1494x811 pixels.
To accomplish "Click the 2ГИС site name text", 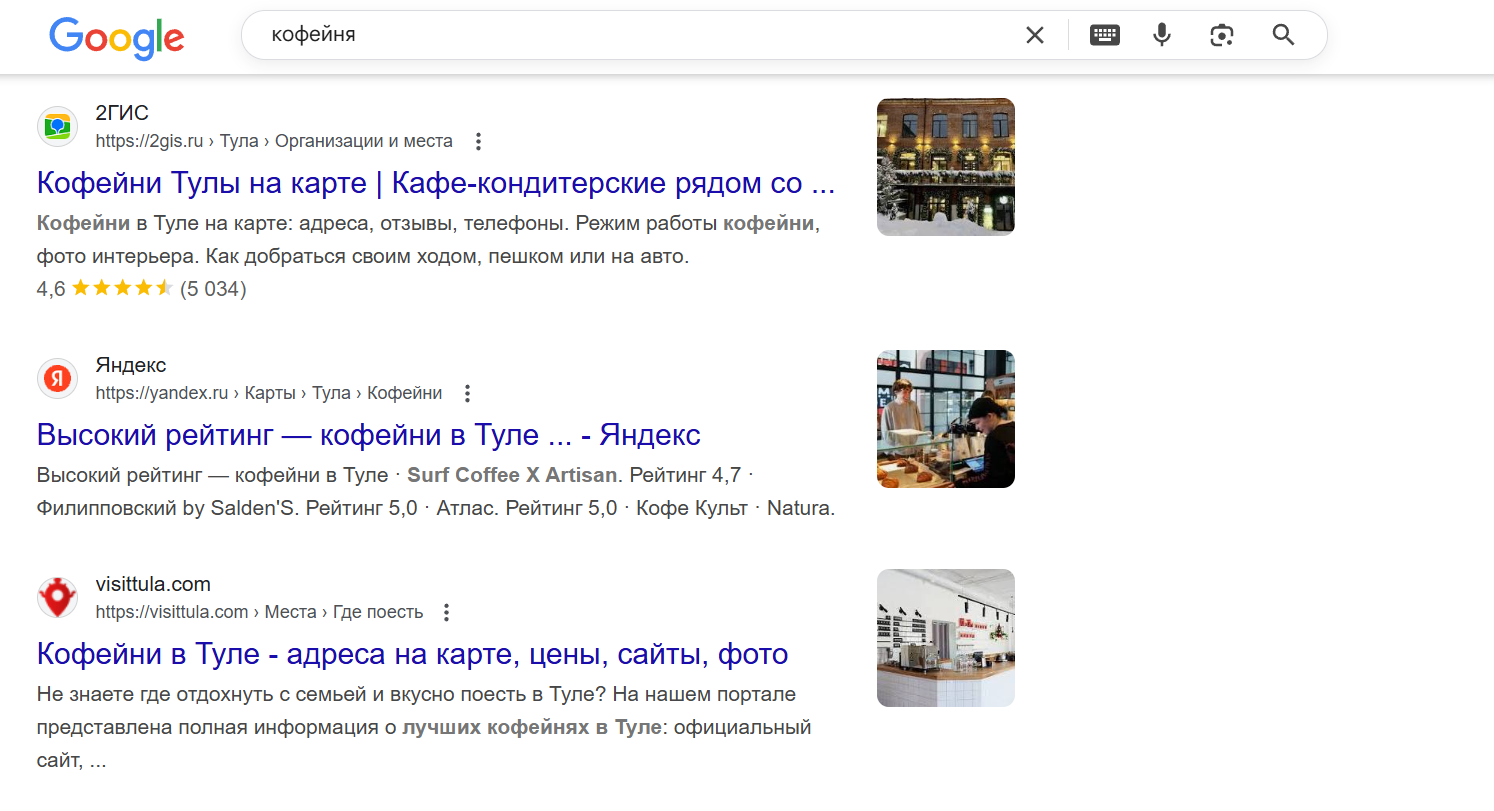I will click(x=122, y=114).
